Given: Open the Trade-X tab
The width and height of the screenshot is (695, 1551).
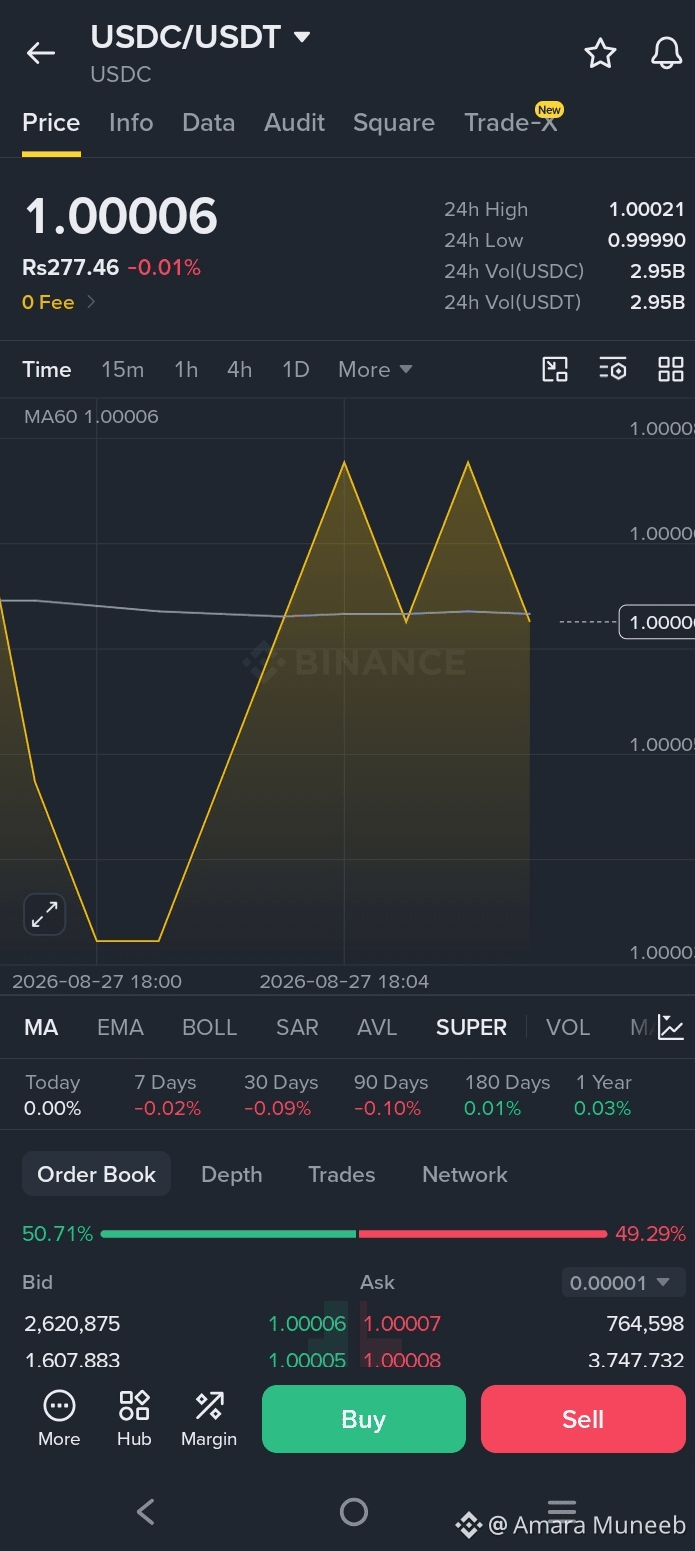Looking at the screenshot, I should click(511, 122).
